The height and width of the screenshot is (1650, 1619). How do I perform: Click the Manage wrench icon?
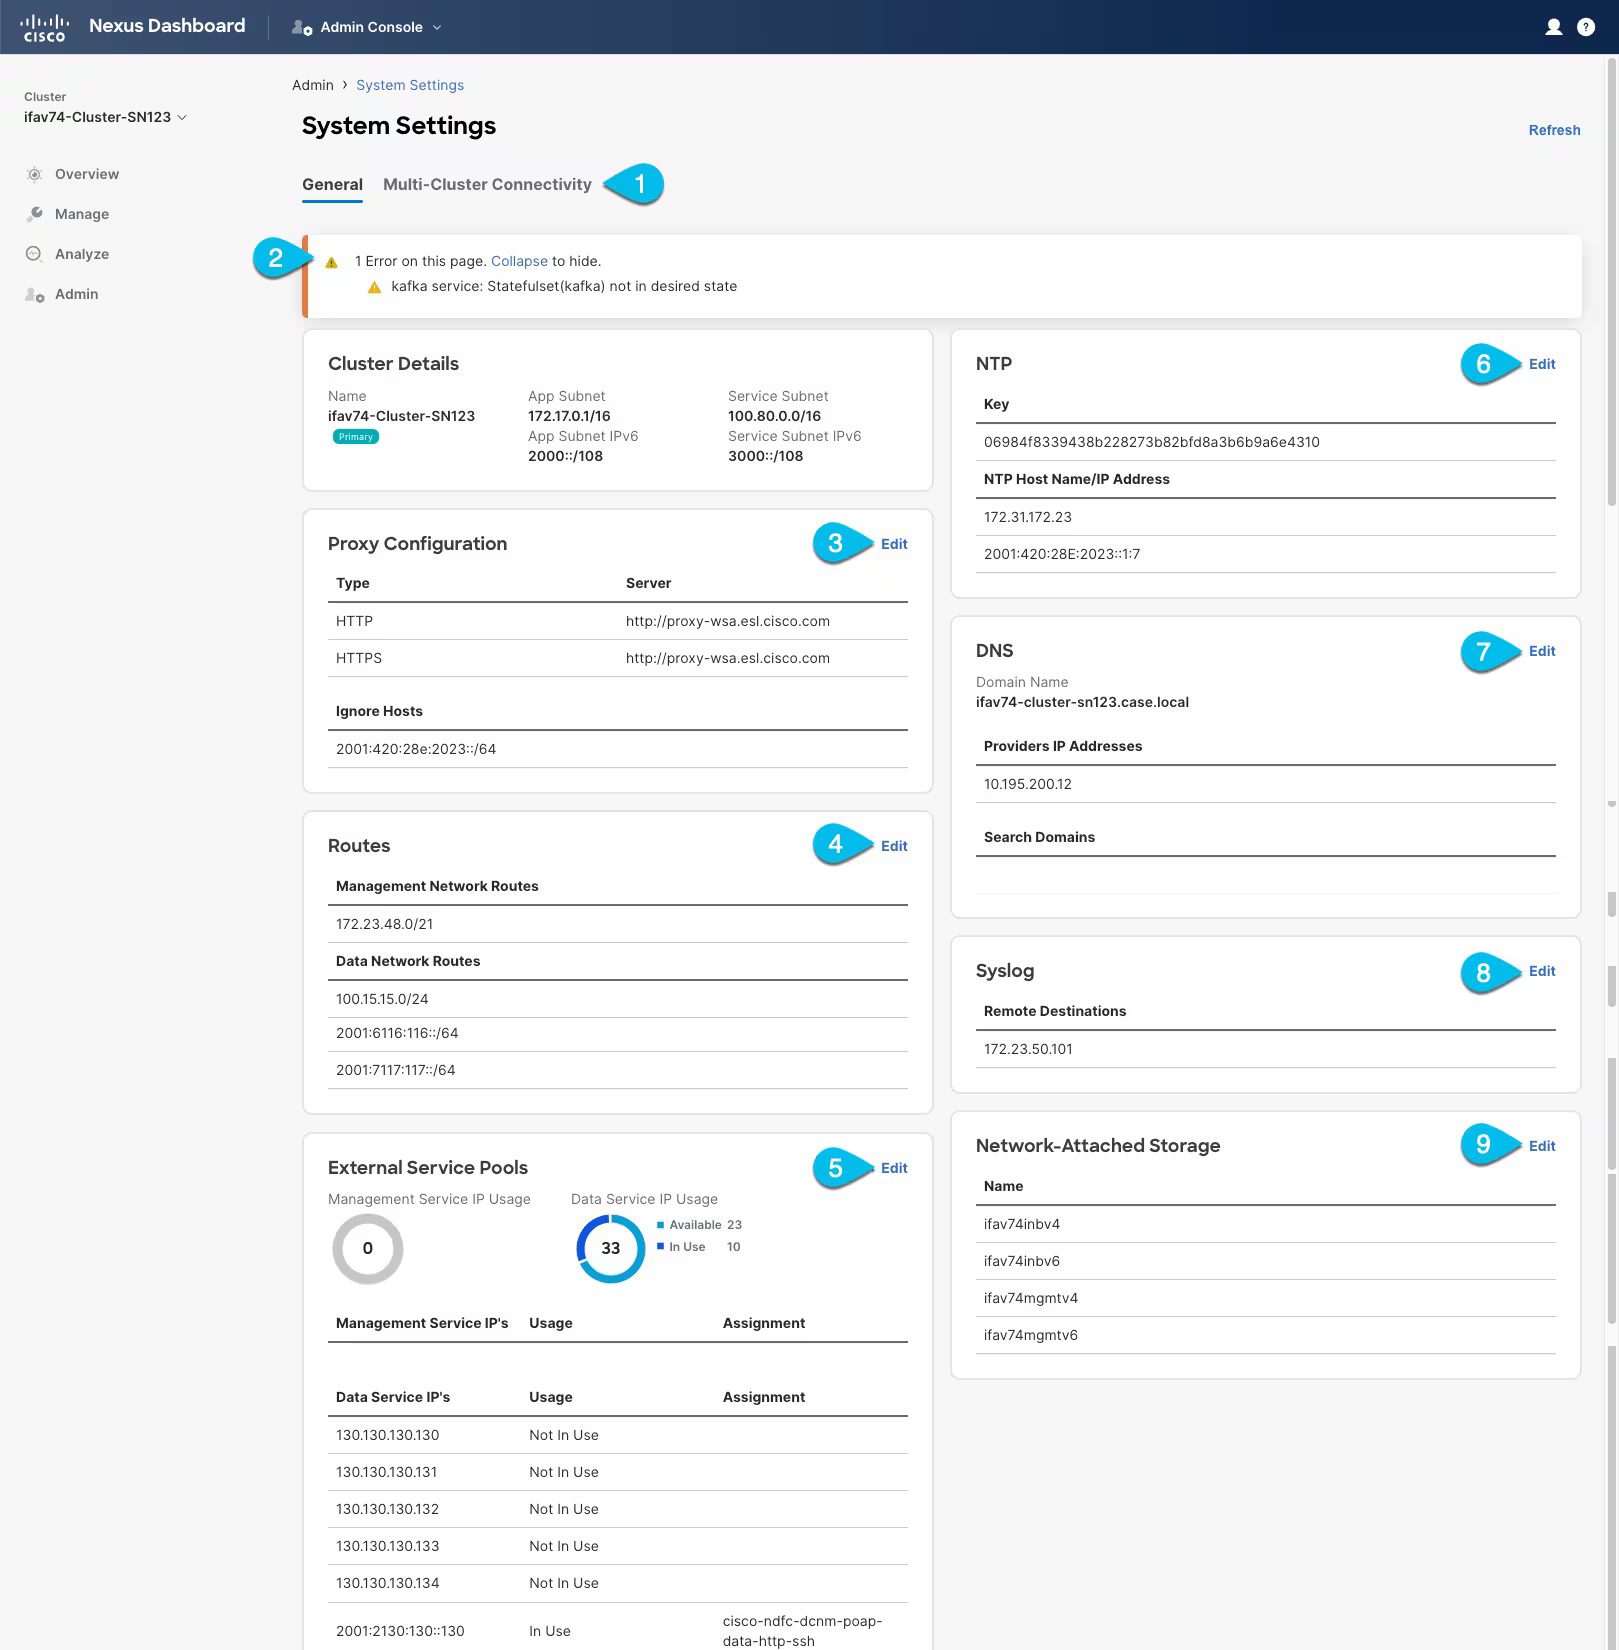pos(34,214)
